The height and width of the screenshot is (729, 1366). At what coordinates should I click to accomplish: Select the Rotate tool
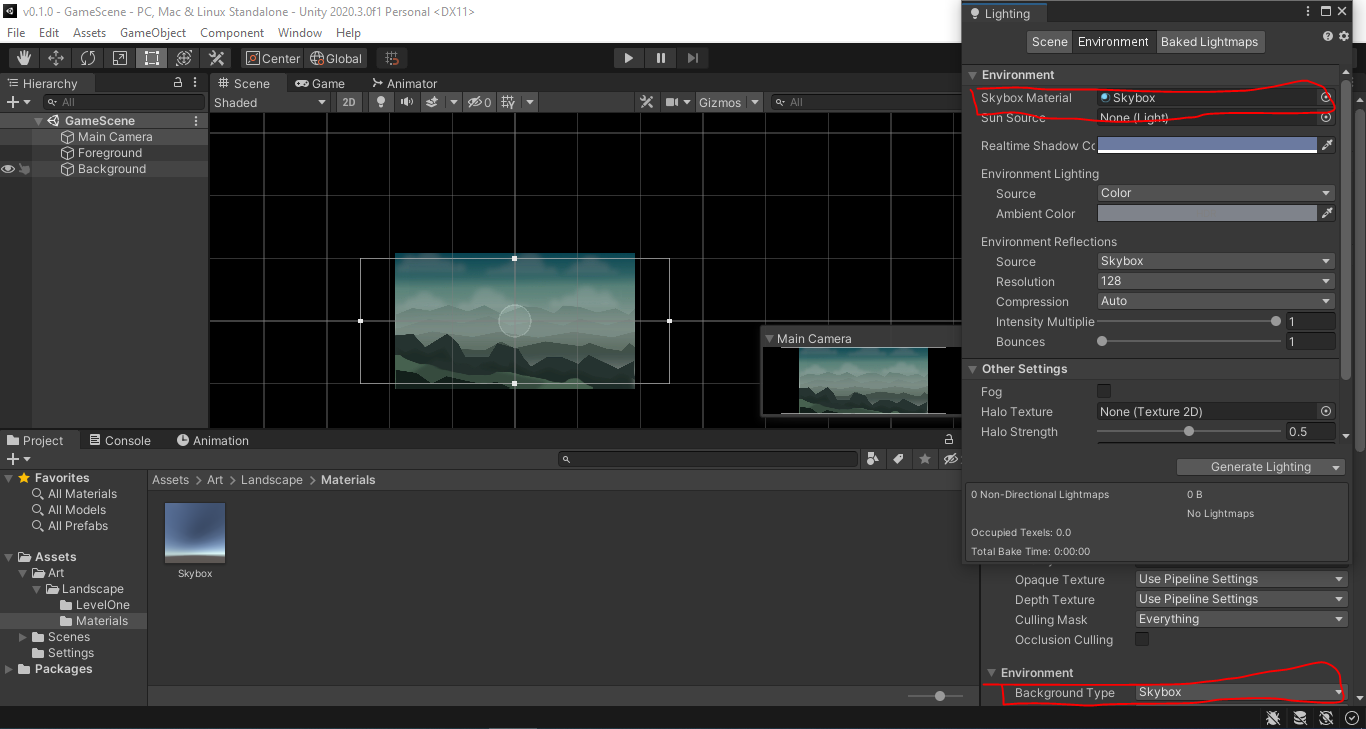point(88,58)
